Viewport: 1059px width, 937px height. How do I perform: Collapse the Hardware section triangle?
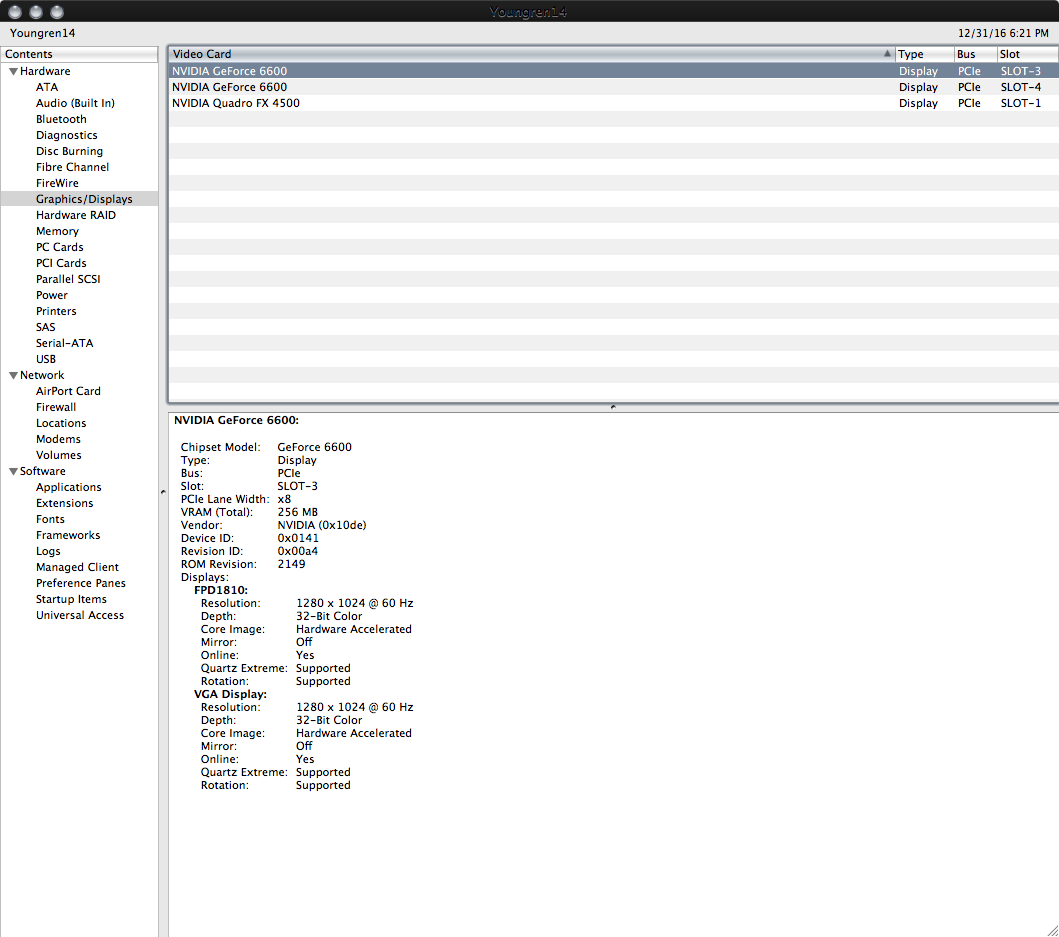coord(13,71)
